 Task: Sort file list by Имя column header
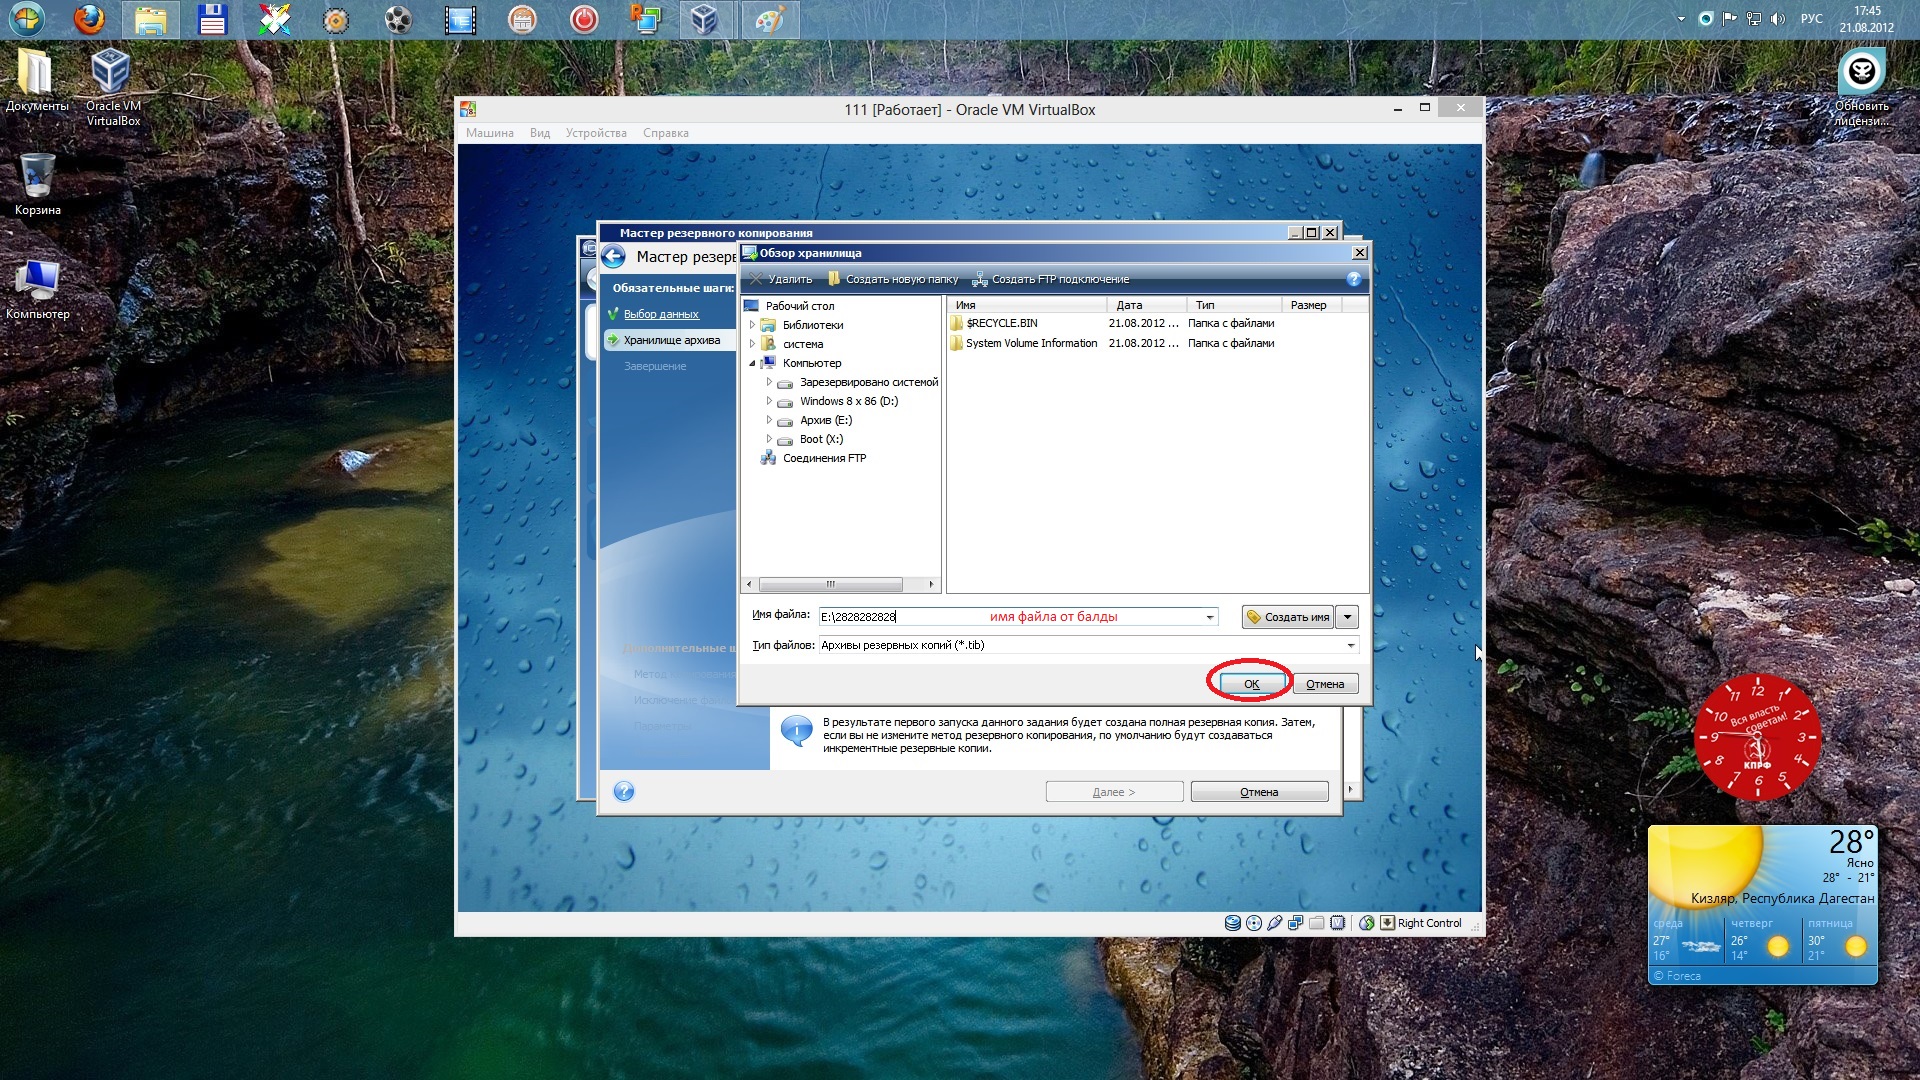(1027, 305)
